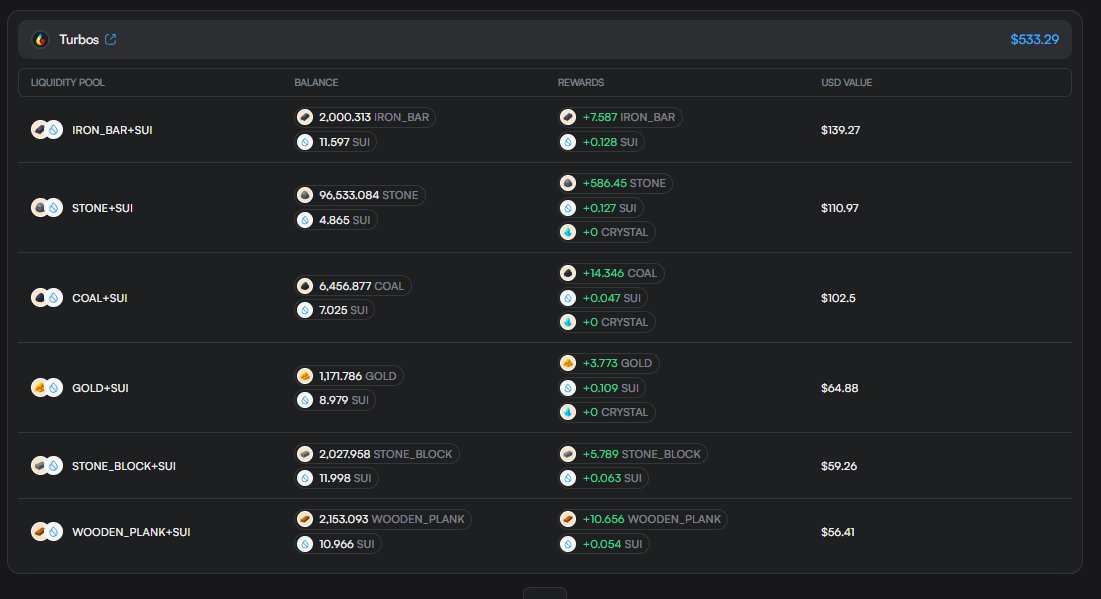Screen dimensions: 1101x599
Task: Click the COAL+SUI pool pair icon
Action: coord(47,298)
